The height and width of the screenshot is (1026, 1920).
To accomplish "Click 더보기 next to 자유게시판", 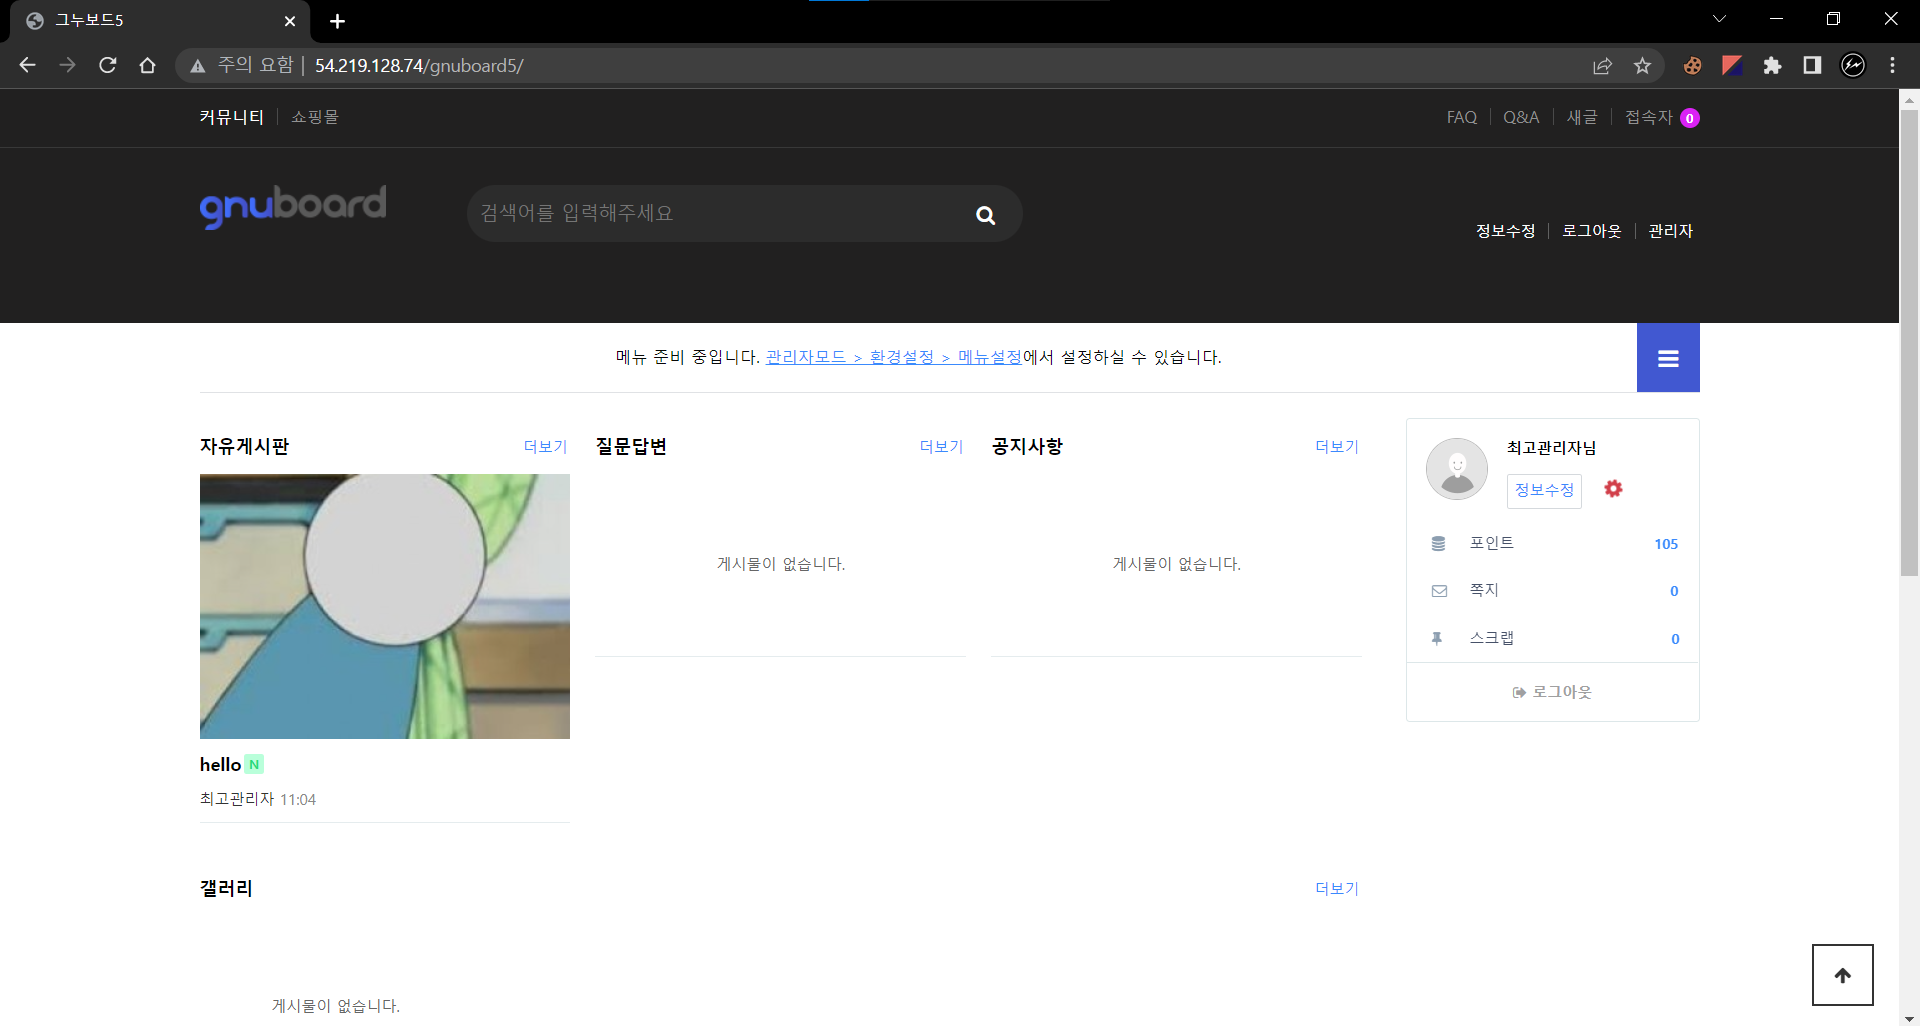I will click(545, 447).
